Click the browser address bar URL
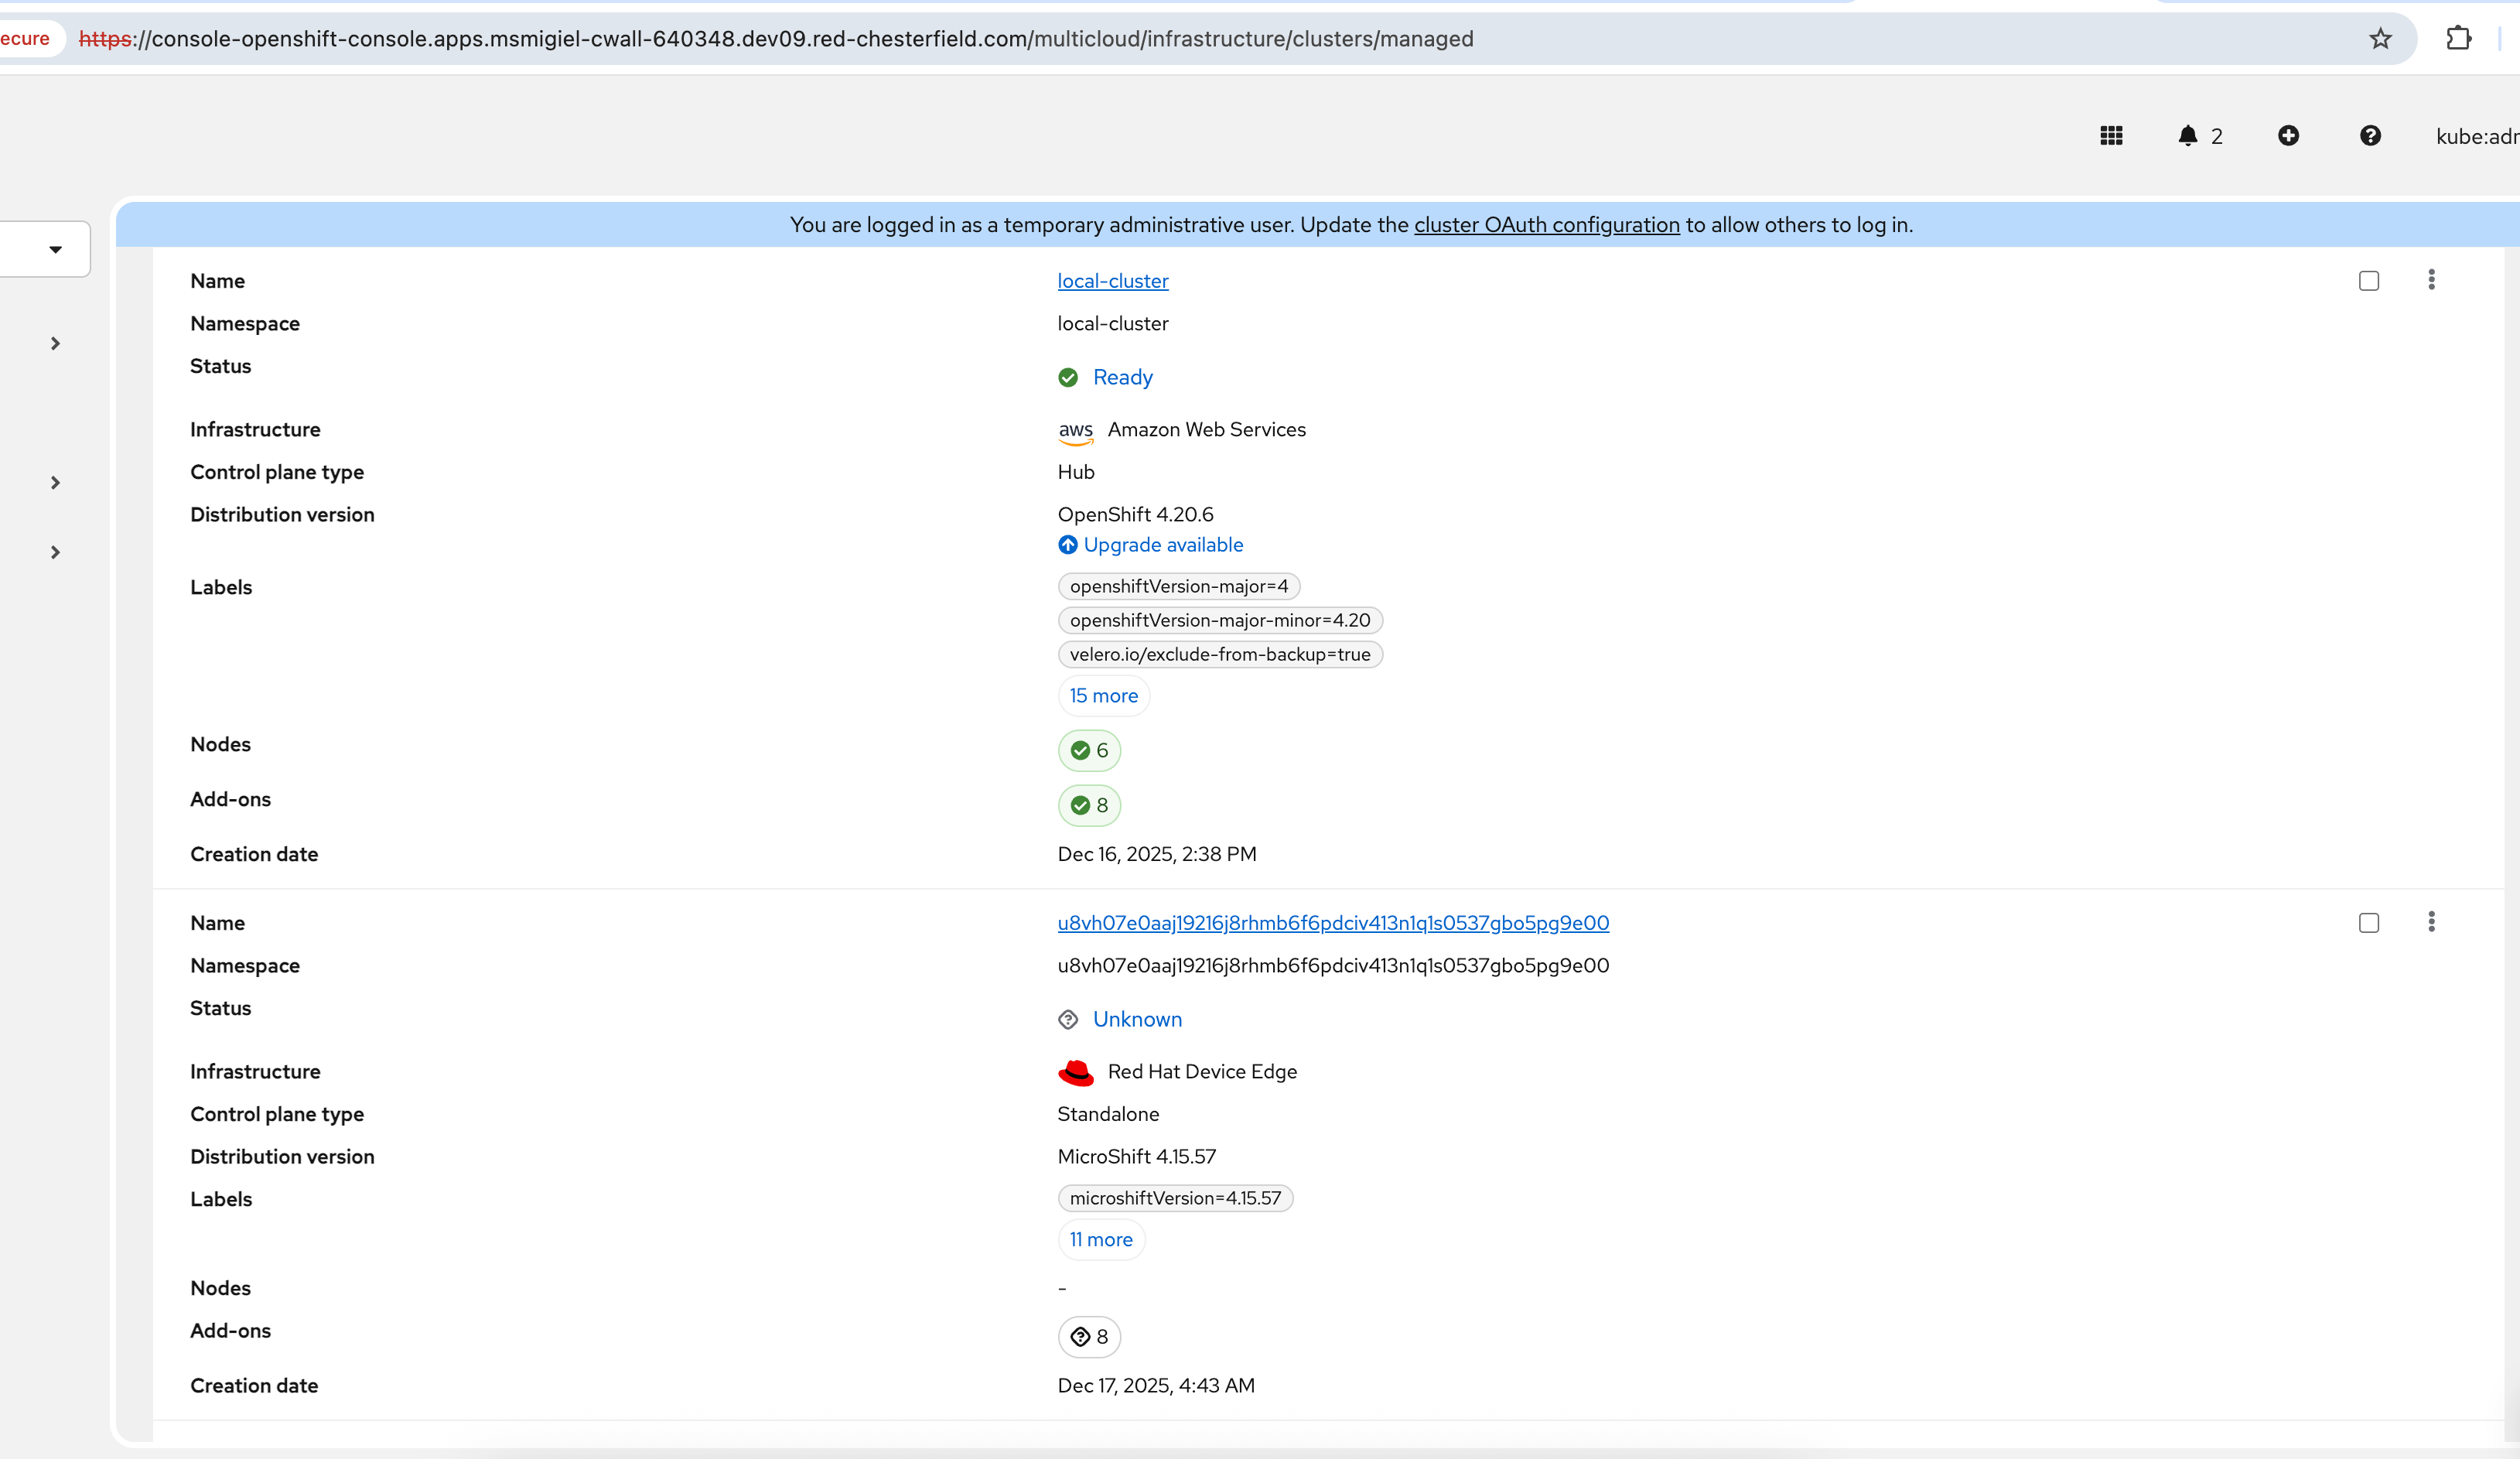The width and height of the screenshot is (2520, 1459). (775, 39)
